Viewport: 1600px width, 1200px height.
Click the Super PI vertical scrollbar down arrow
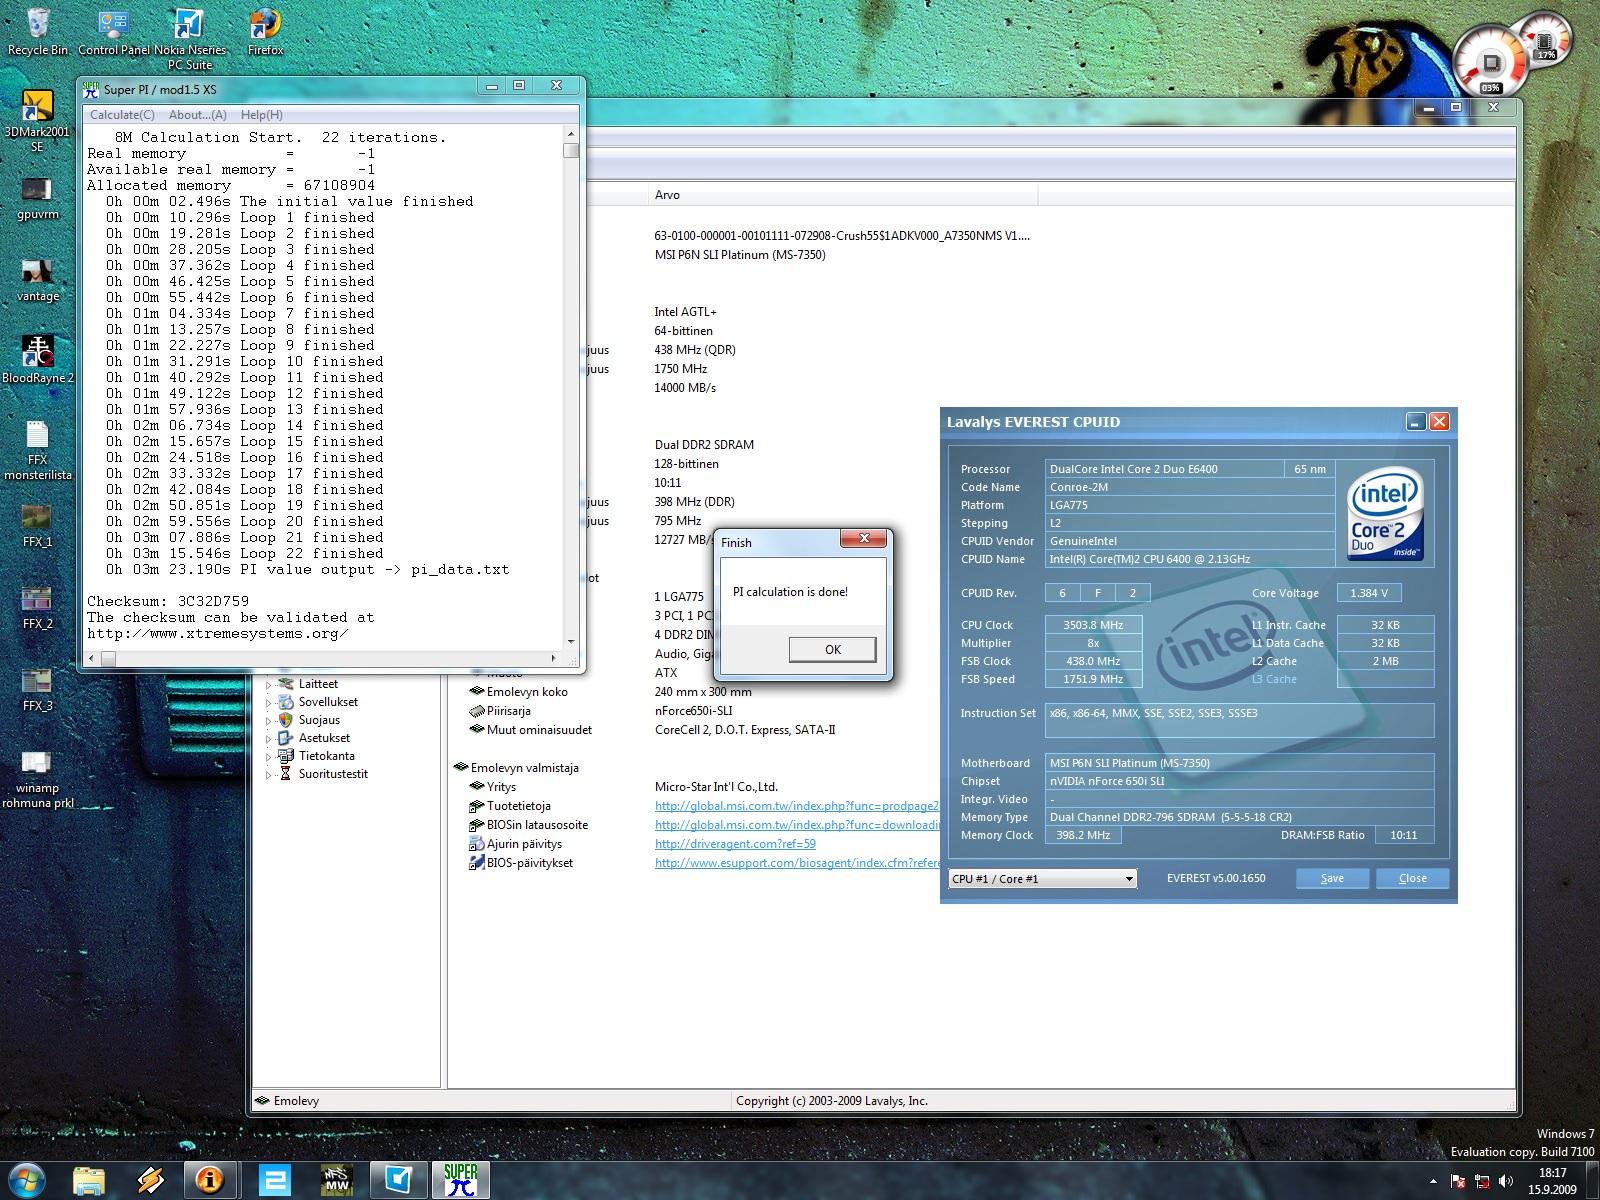(x=571, y=641)
